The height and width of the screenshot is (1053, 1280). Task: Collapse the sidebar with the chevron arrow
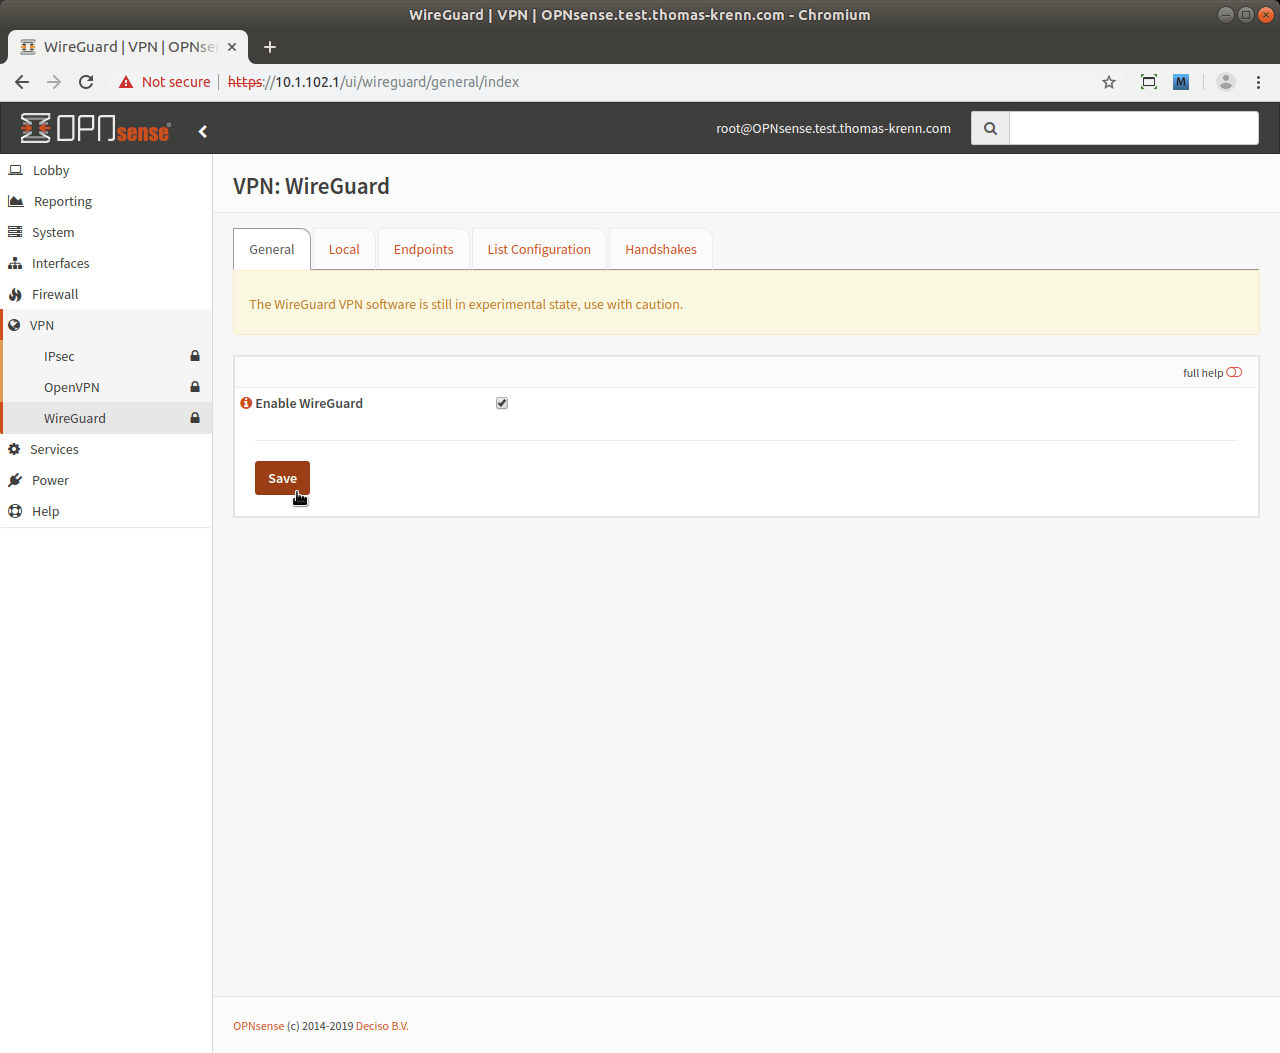click(x=203, y=131)
